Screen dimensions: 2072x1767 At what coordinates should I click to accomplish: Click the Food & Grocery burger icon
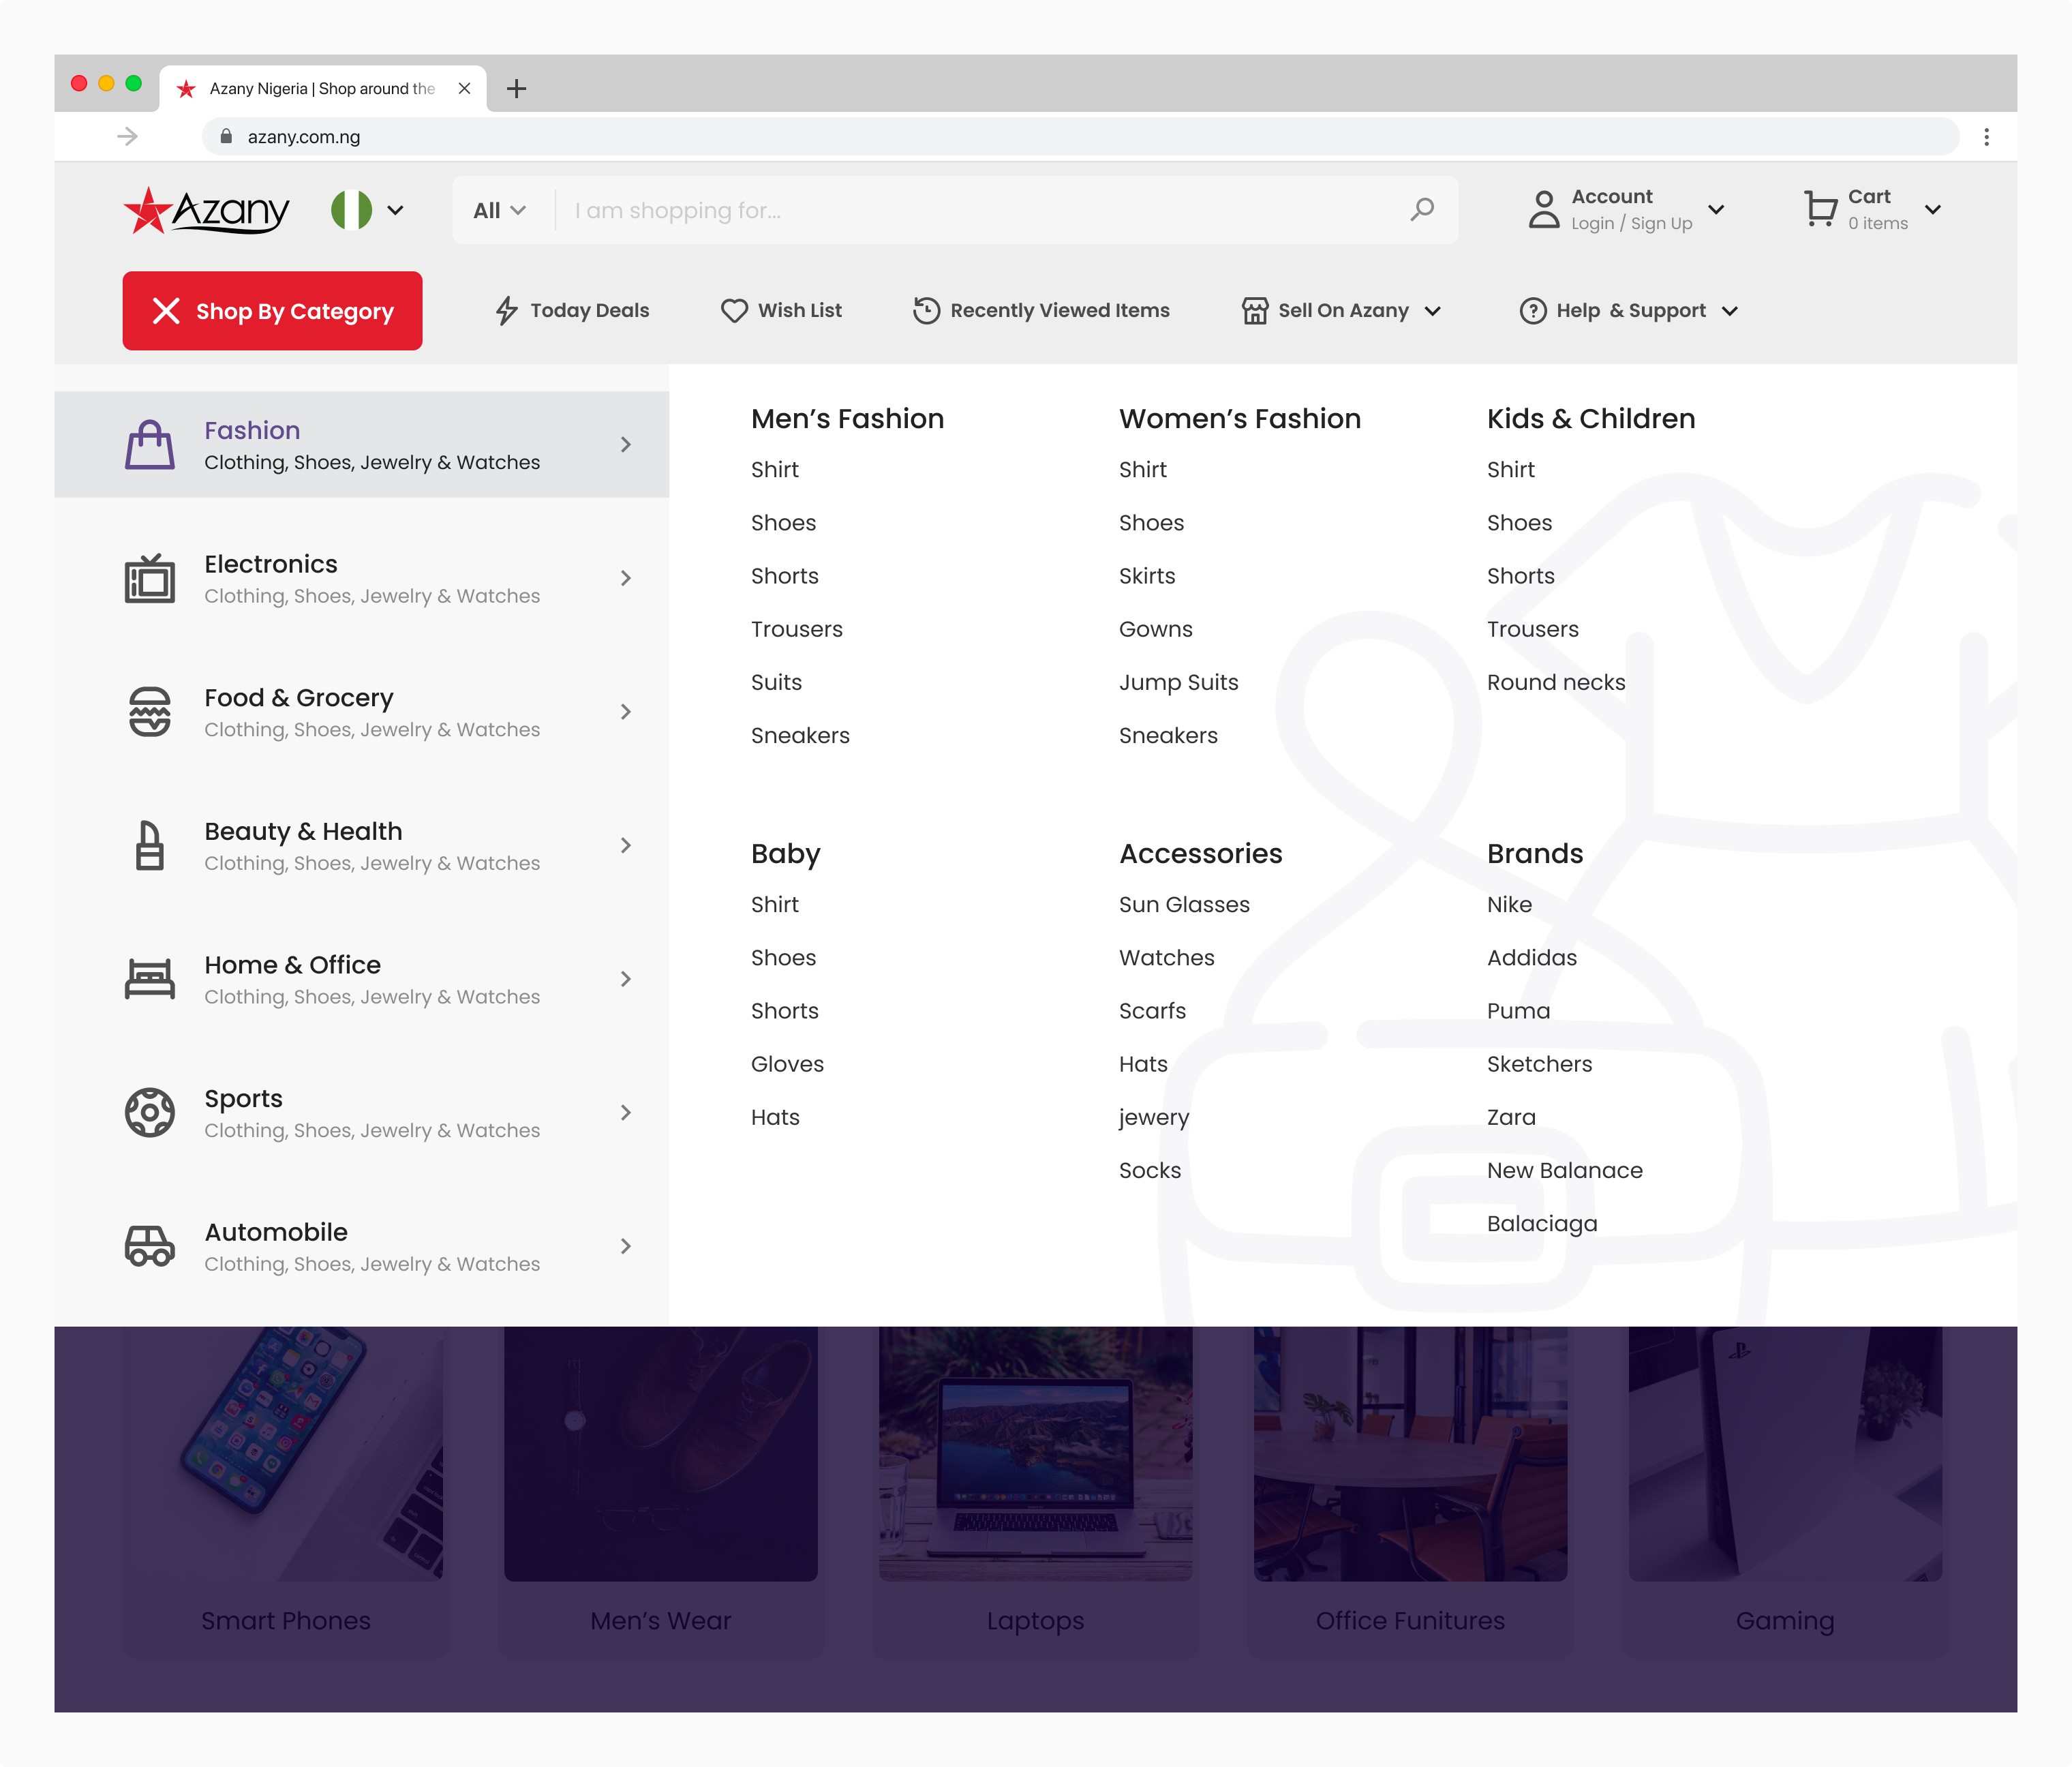tap(150, 712)
